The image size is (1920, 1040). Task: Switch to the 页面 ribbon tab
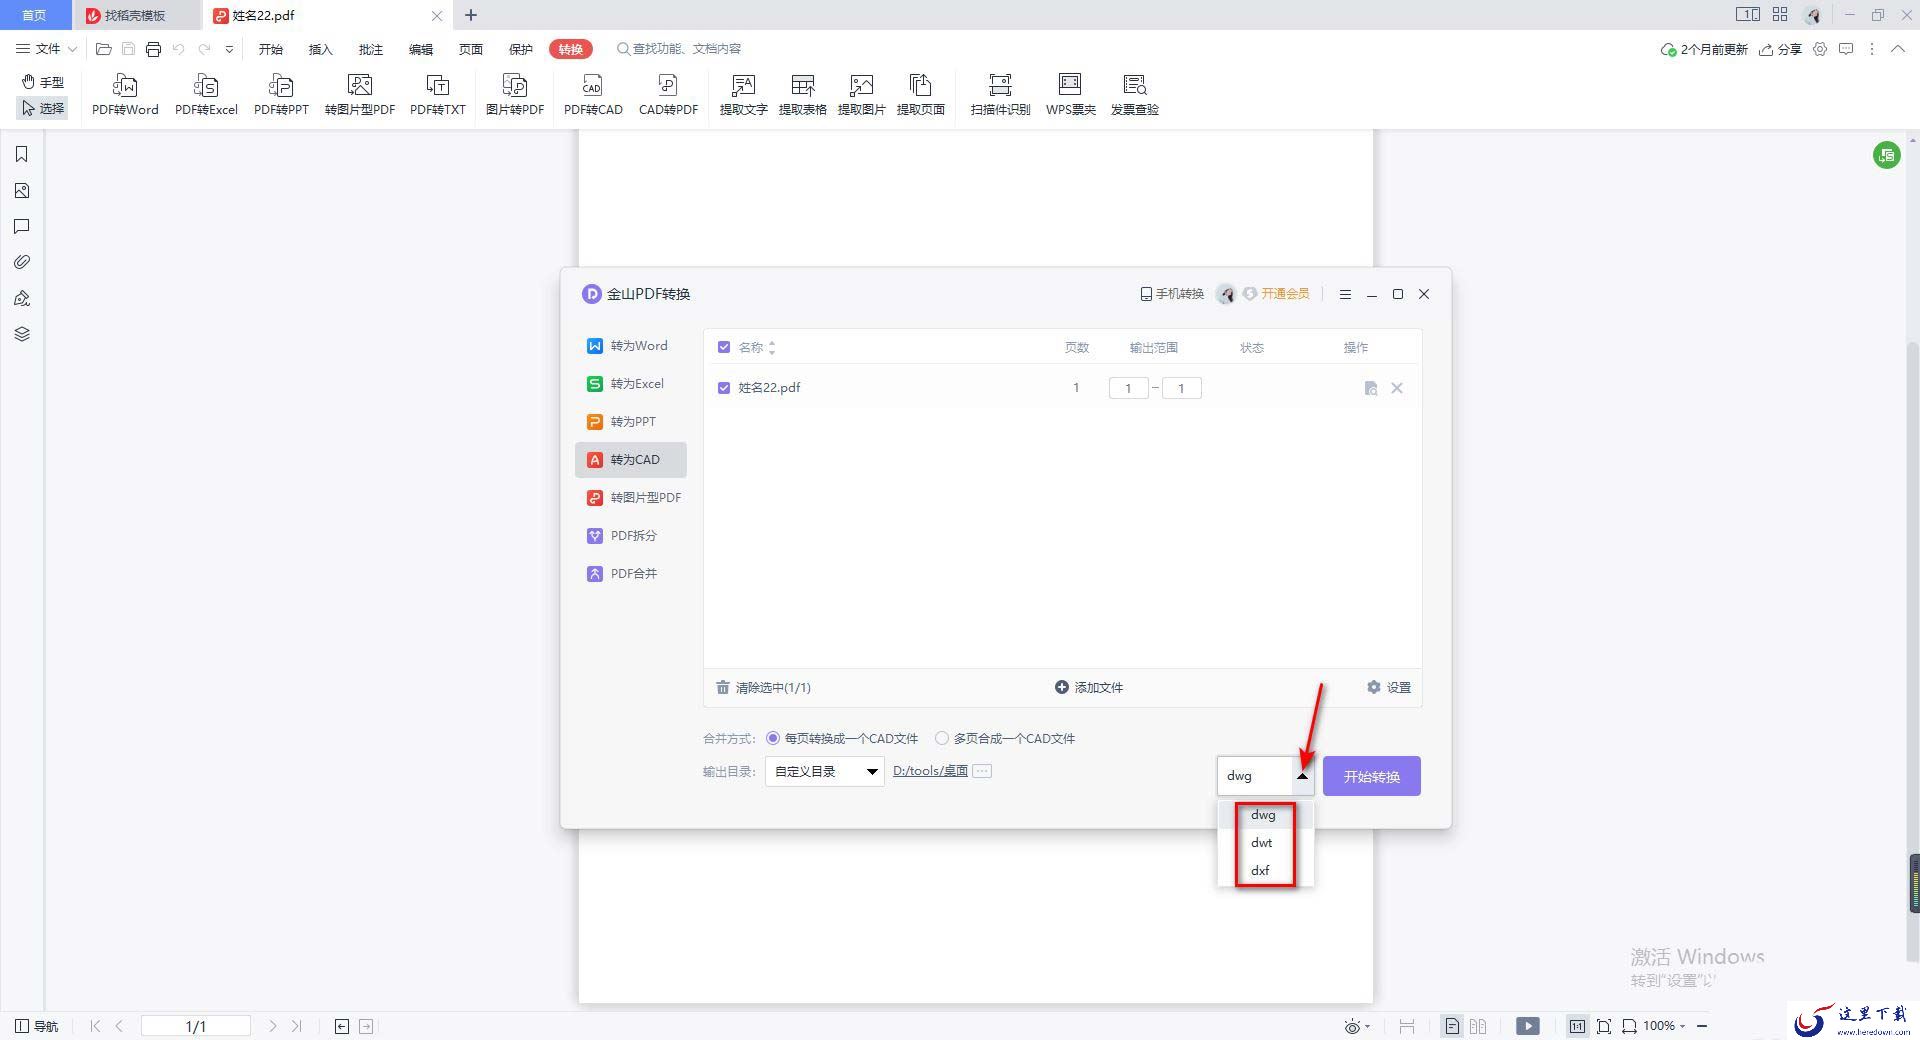pos(470,49)
